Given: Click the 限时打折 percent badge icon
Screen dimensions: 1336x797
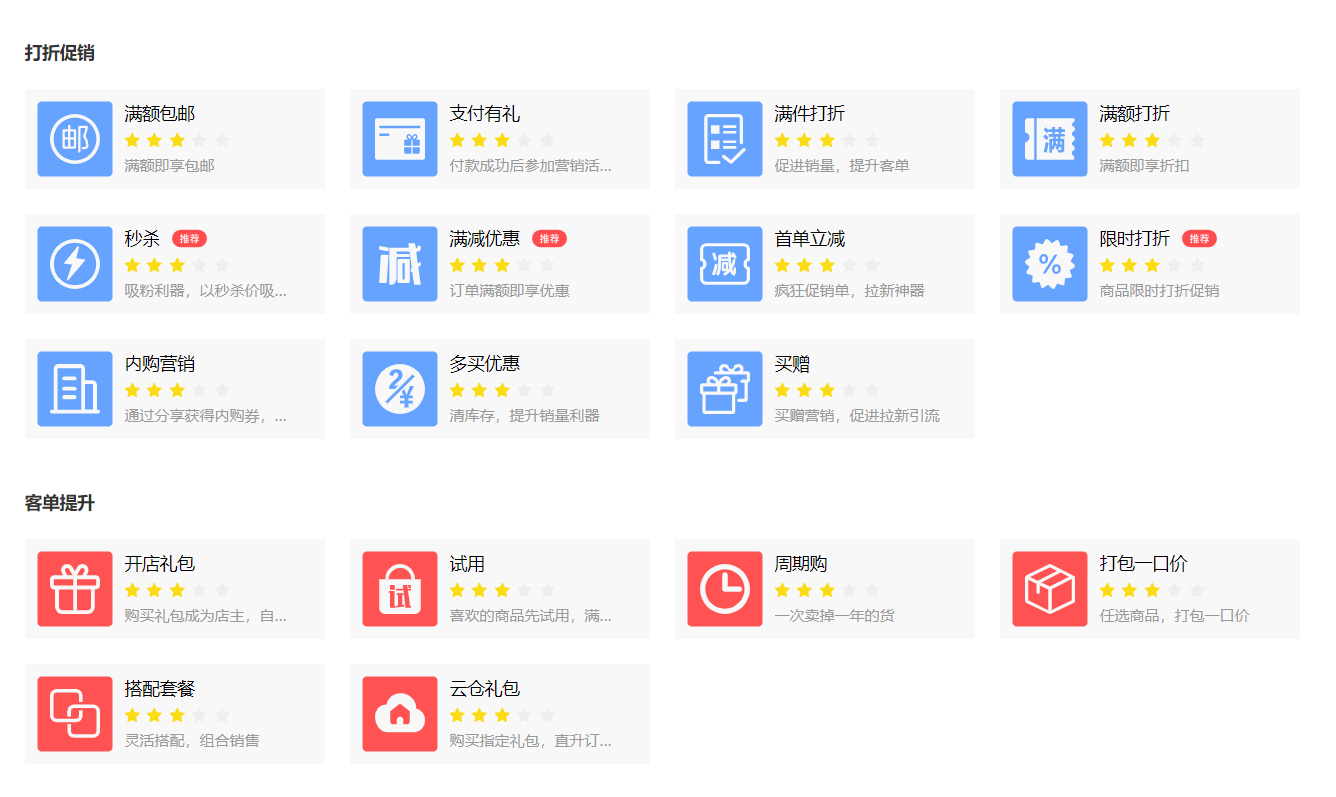Looking at the screenshot, I should pyautogui.click(x=1050, y=264).
